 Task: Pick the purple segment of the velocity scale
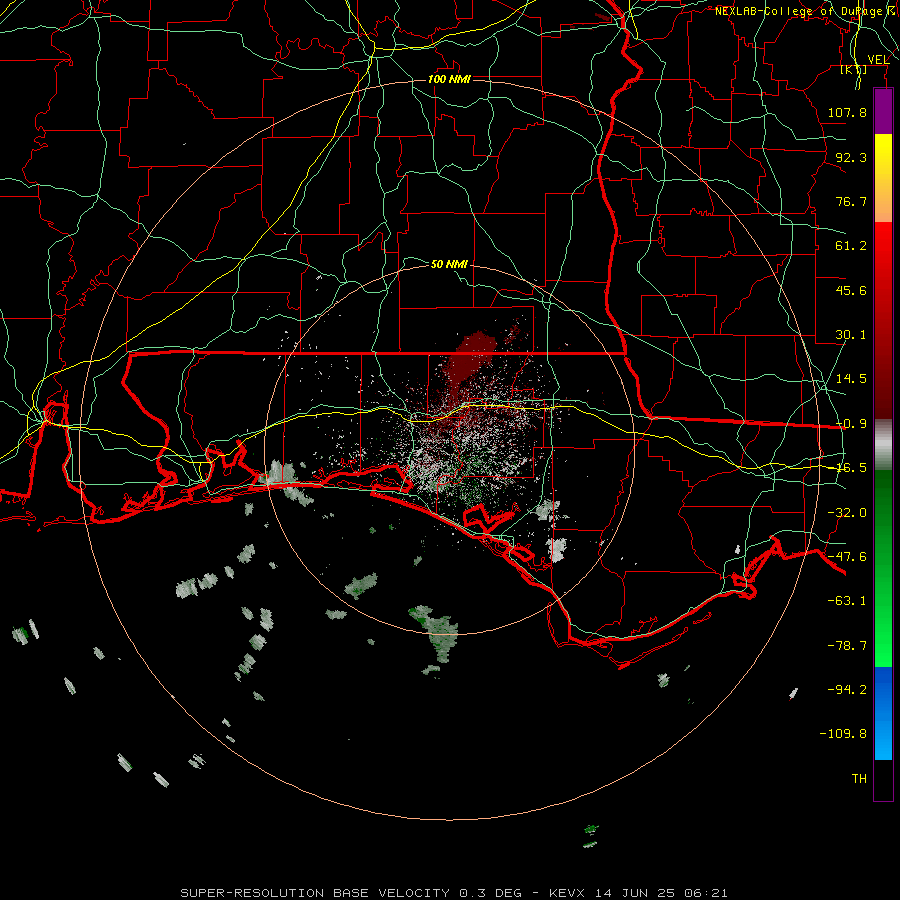click(883, 111)
